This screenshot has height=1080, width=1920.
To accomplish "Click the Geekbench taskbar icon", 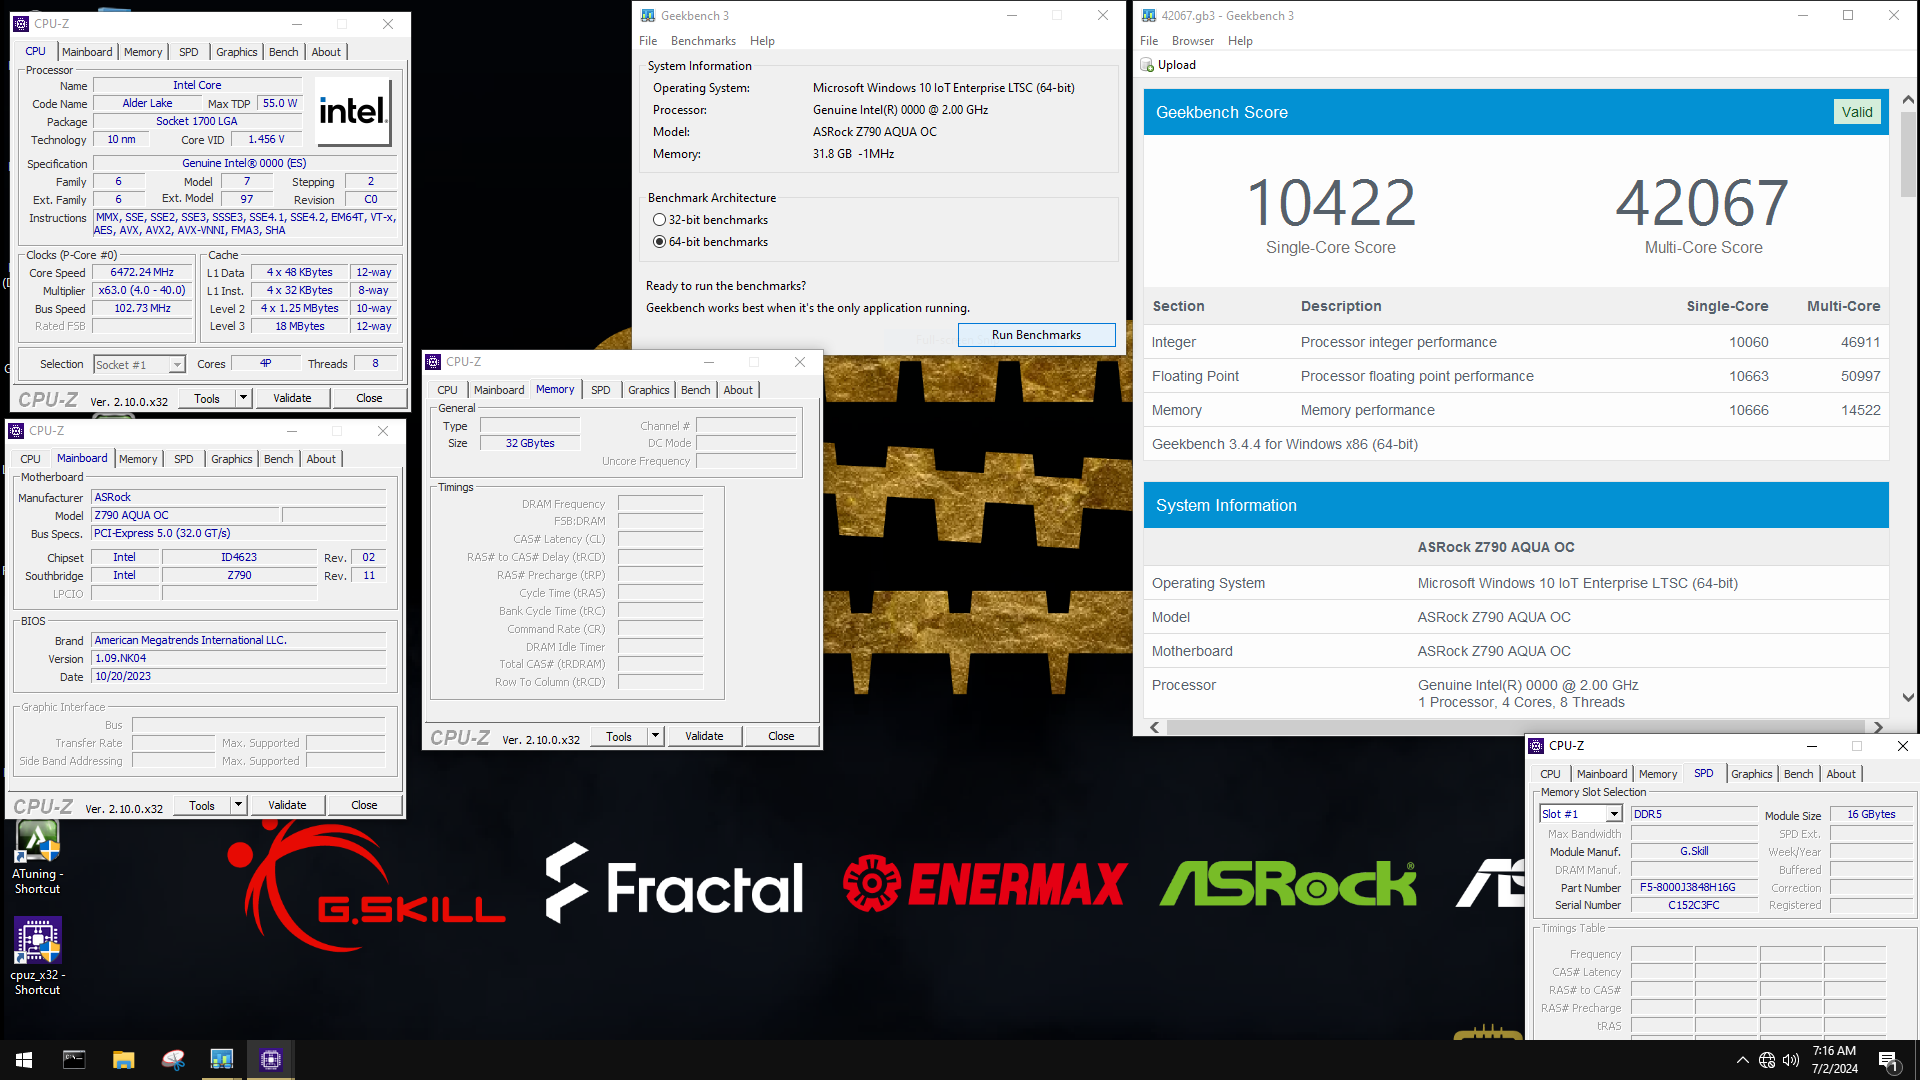I will (221, 1060).
